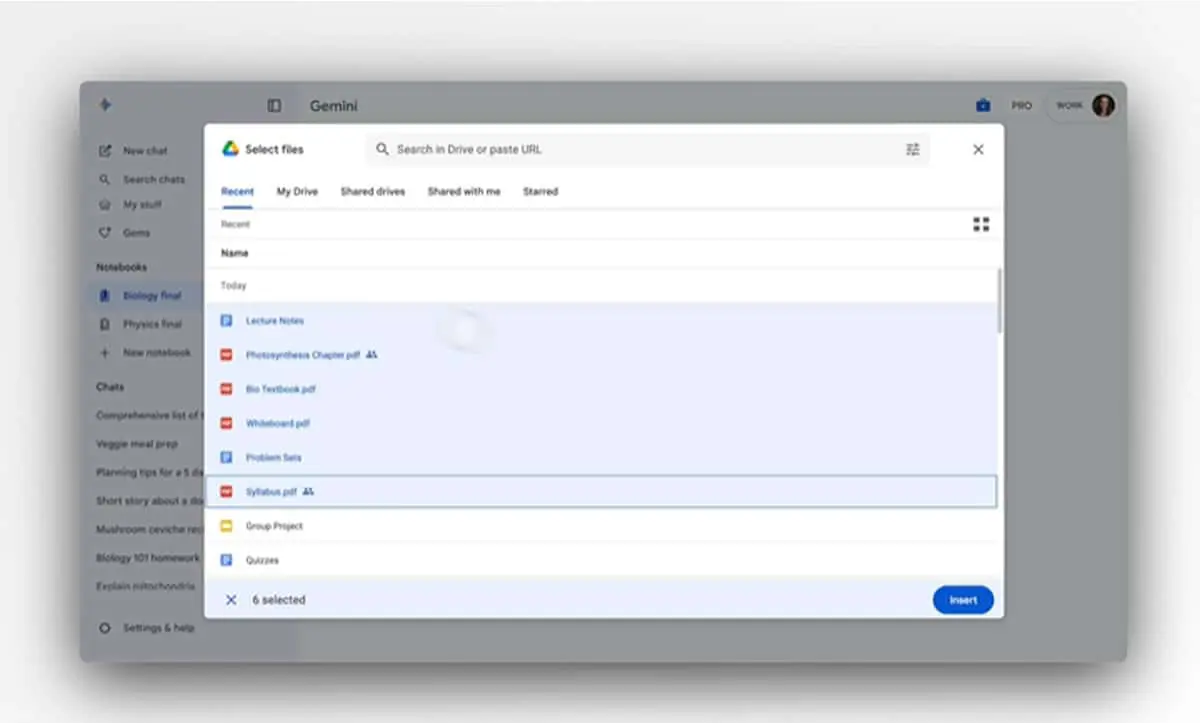Click the search magnifier icon in Drive search

pos(382,149)
